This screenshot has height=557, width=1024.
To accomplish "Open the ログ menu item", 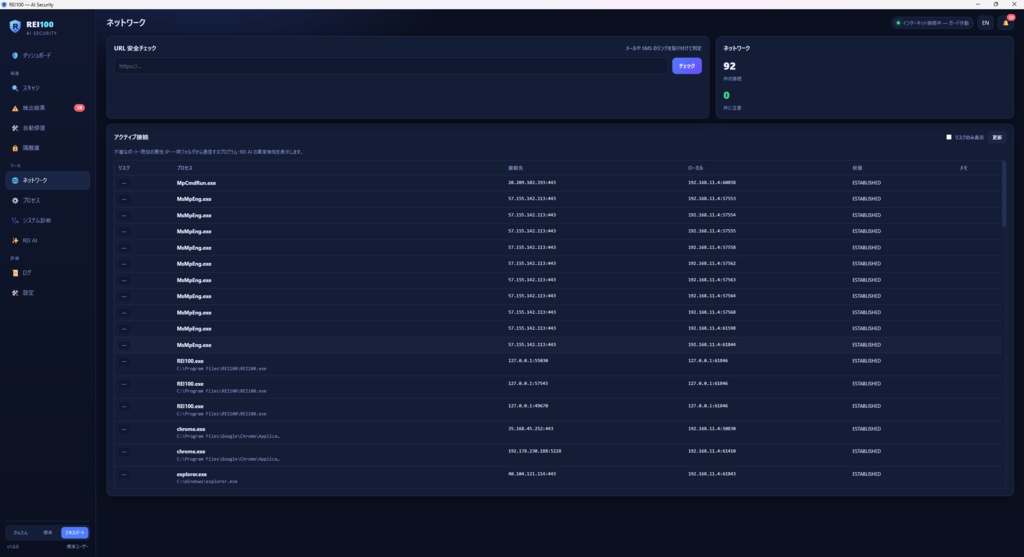I will coord(48,273).
